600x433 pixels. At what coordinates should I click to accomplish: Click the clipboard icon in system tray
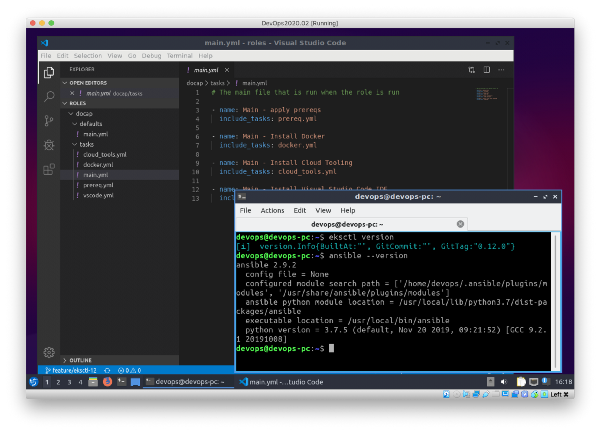coord(521,381)
